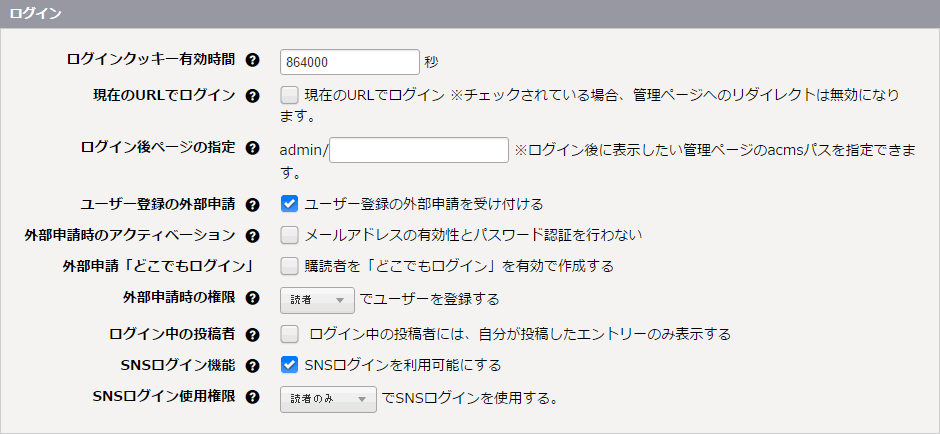Check メールアドレスの有効性とパスワード認証を行わない
Screen dimensions: 940x434
[x=289, y=235]
